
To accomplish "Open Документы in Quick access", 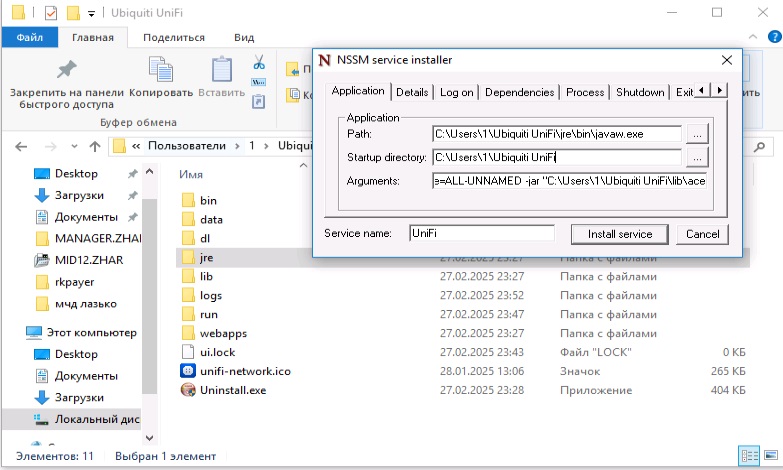I will (x=86, y=217).
